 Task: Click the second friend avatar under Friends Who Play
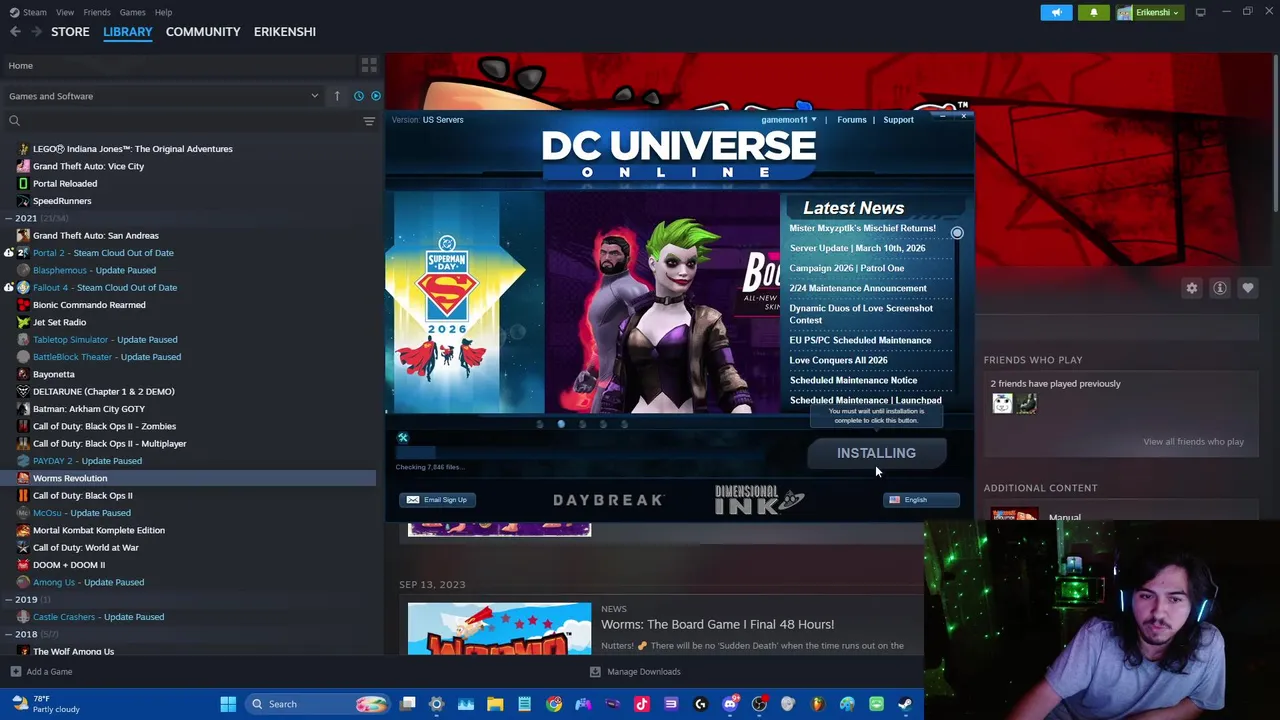tap(1027, 403)
